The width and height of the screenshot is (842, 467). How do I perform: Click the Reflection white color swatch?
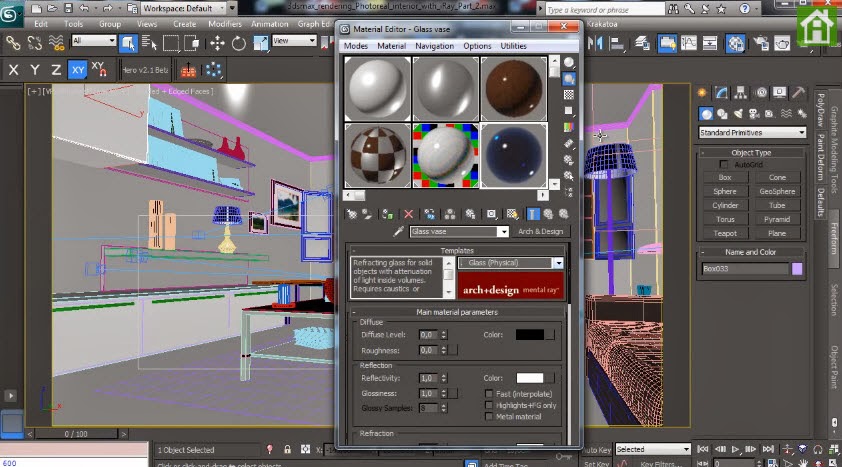pos(530,378)
